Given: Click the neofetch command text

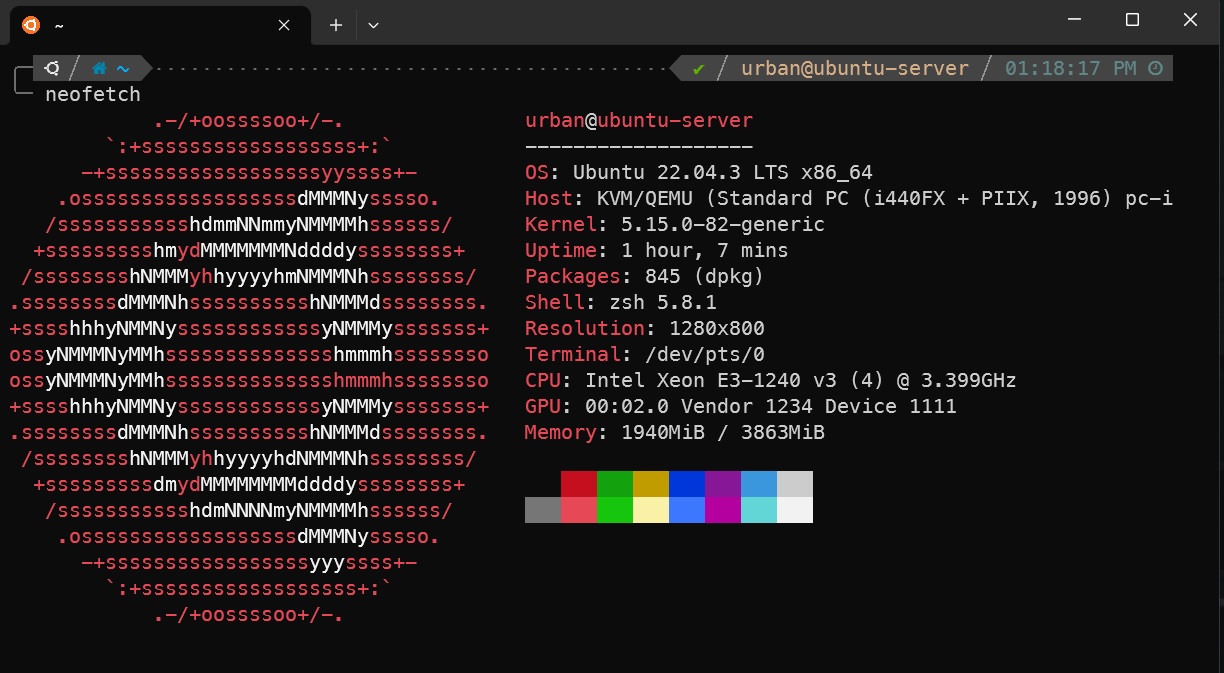Looking at the screenshot, I should 93,94.
